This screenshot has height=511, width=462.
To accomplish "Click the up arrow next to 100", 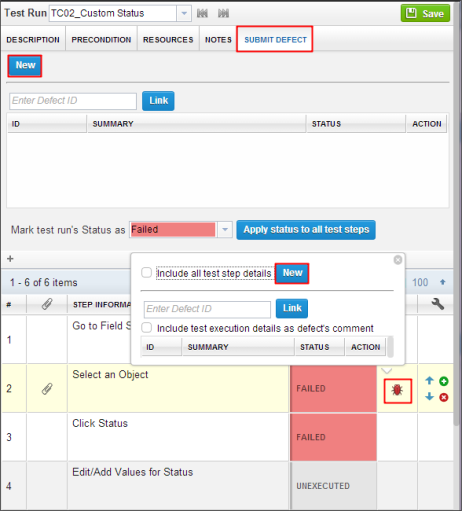I will (x=443, y=282).
